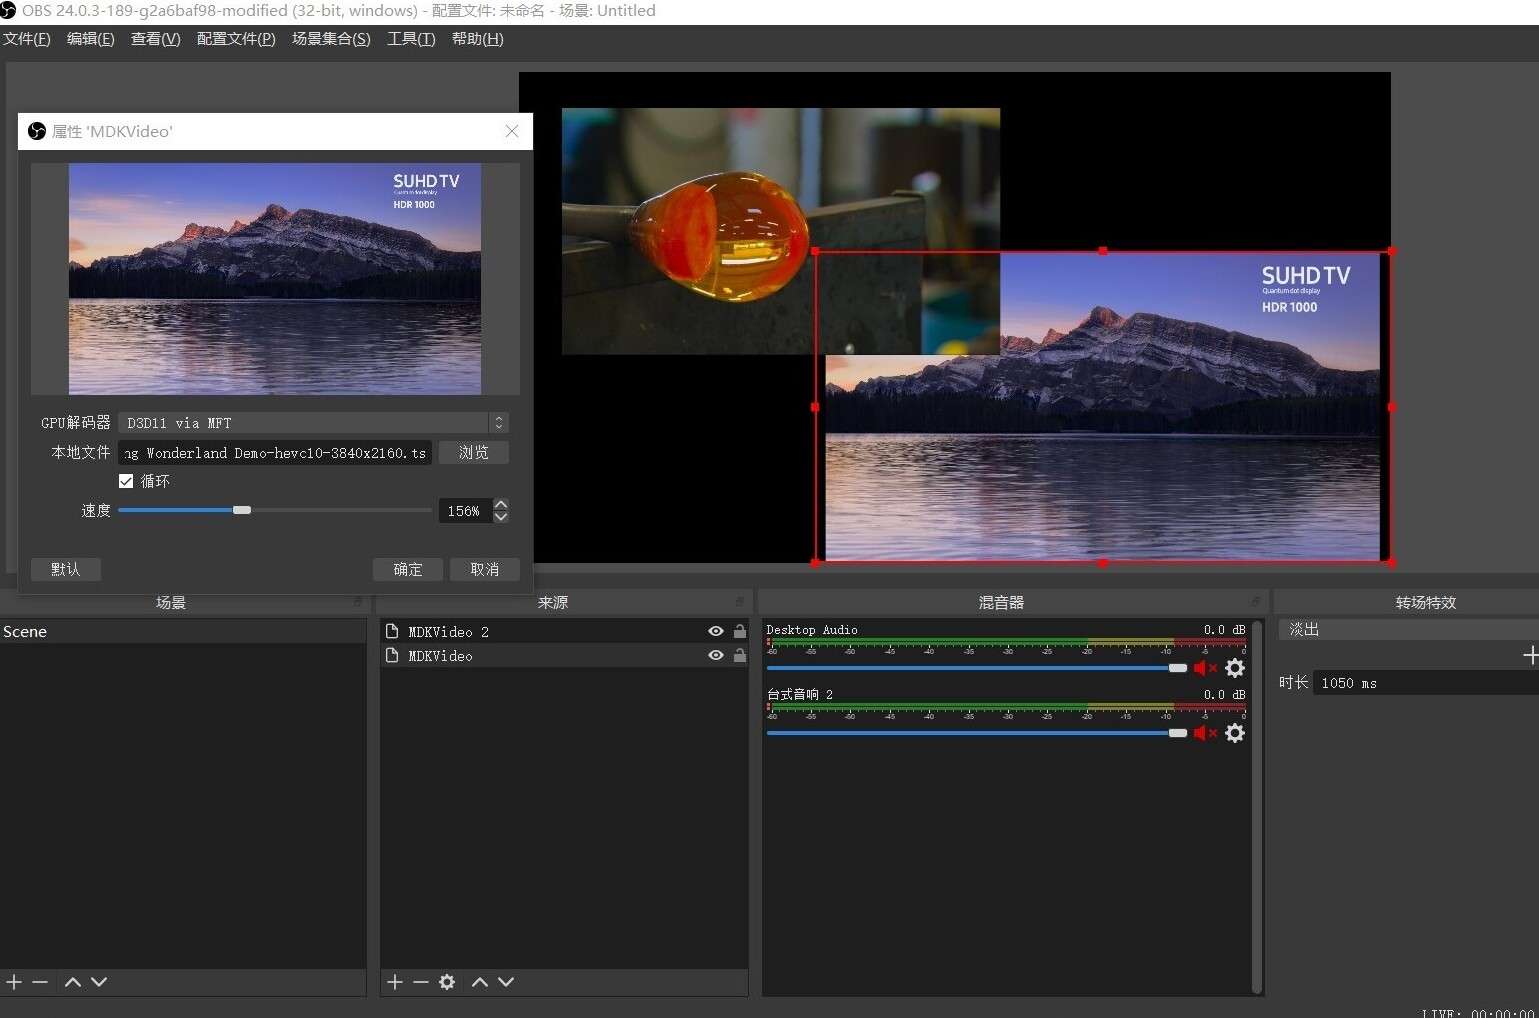Open 编辑(E) menu
Viewport: 1539px width, 1018px height.
pyautogui.click(x=90, y=39)
